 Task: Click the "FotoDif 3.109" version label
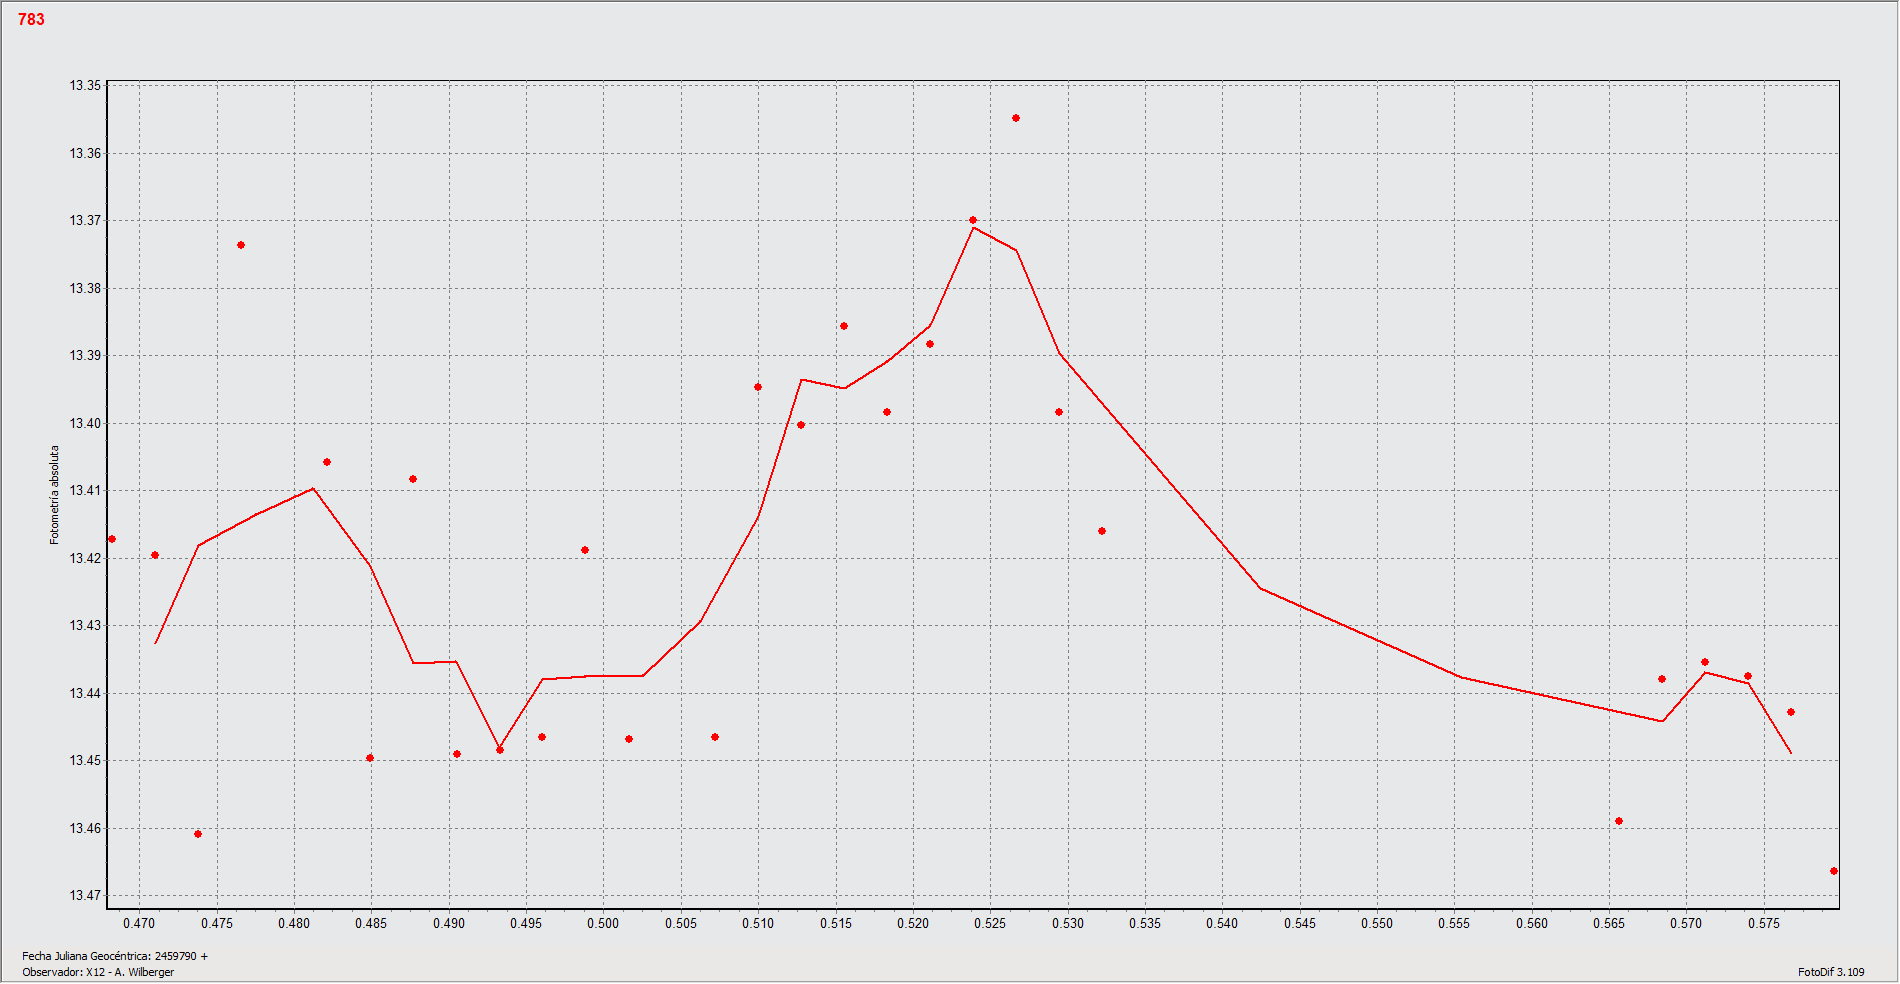tap(1831, 972)
